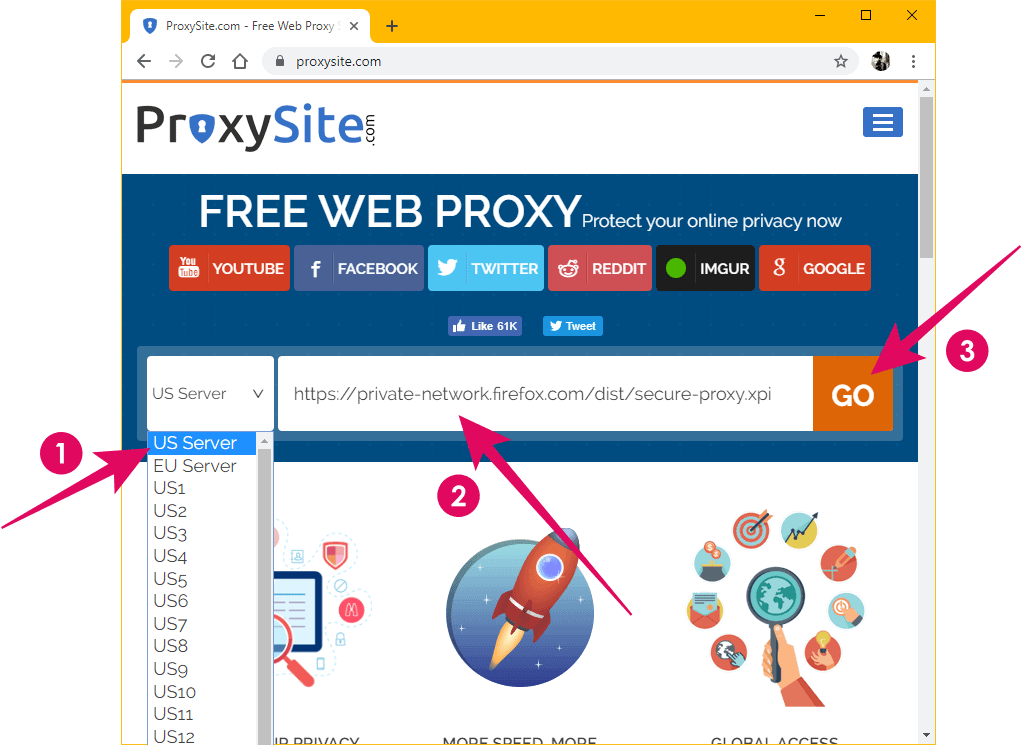
Task: Click the Facebook Like 61K button
Action: click(485, 326)
